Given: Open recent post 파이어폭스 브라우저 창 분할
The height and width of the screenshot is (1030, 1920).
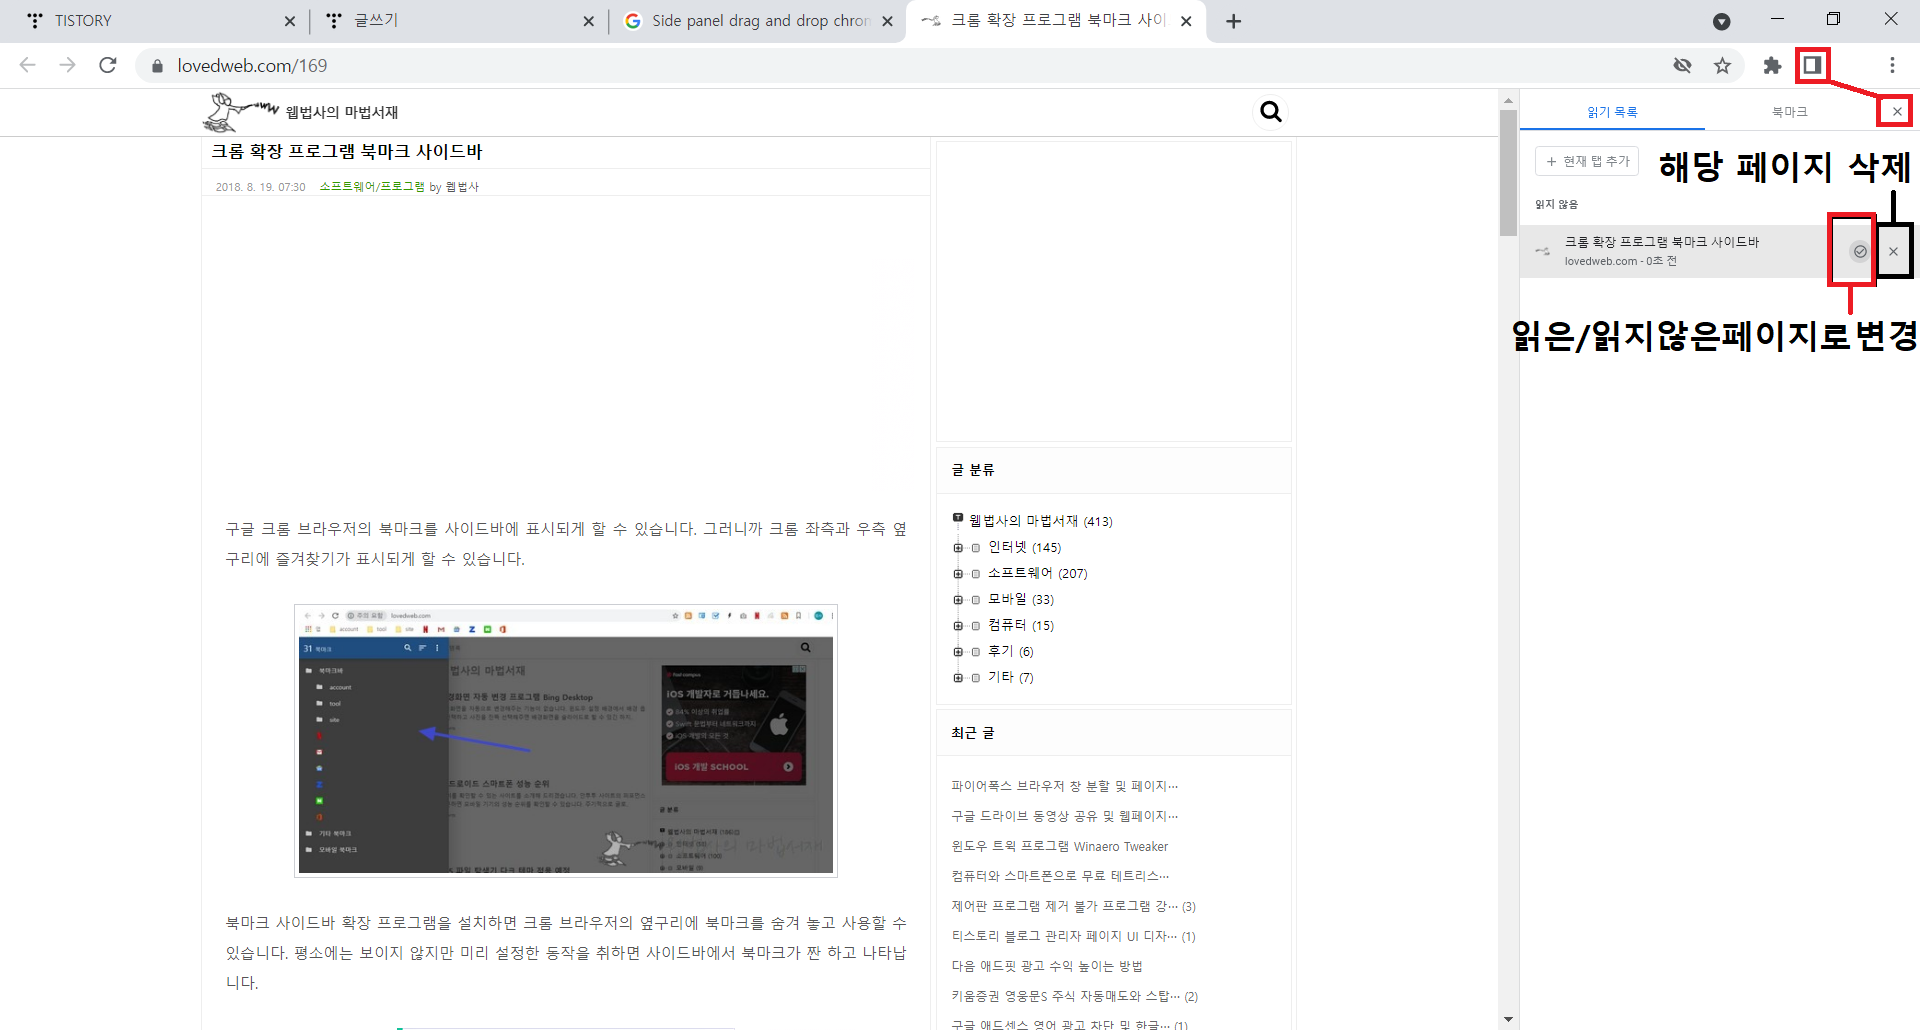Looking at the screenshot, I should coord(1065,786).
